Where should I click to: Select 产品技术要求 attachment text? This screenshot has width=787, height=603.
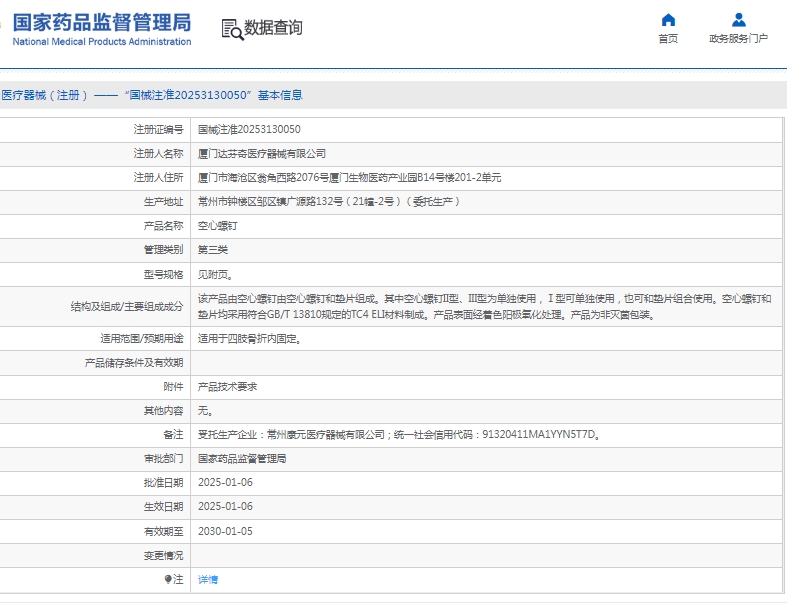pos(227,387)
